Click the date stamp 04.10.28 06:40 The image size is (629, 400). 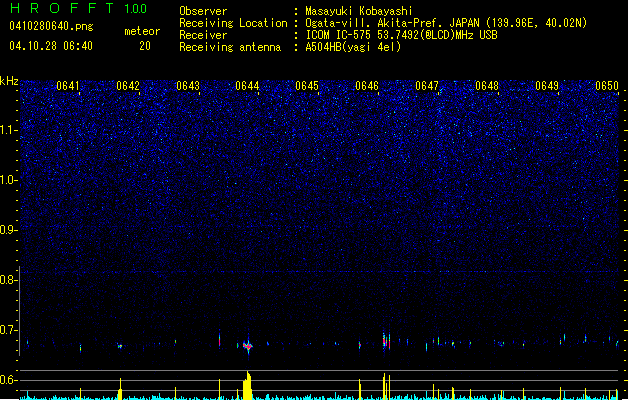coord(51,46)
